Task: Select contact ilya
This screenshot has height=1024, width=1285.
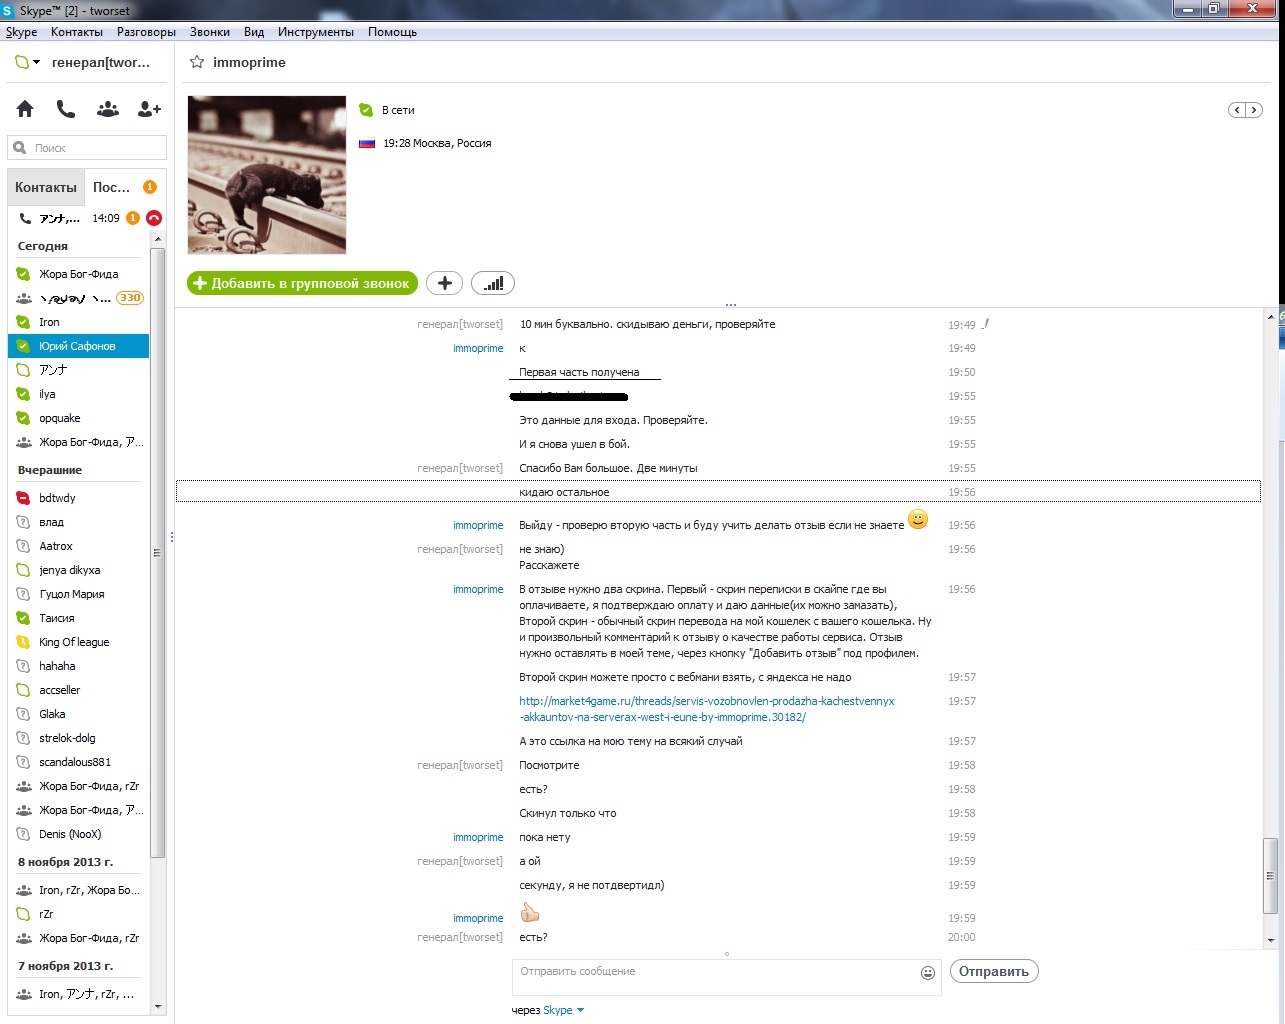Action: 78,394
